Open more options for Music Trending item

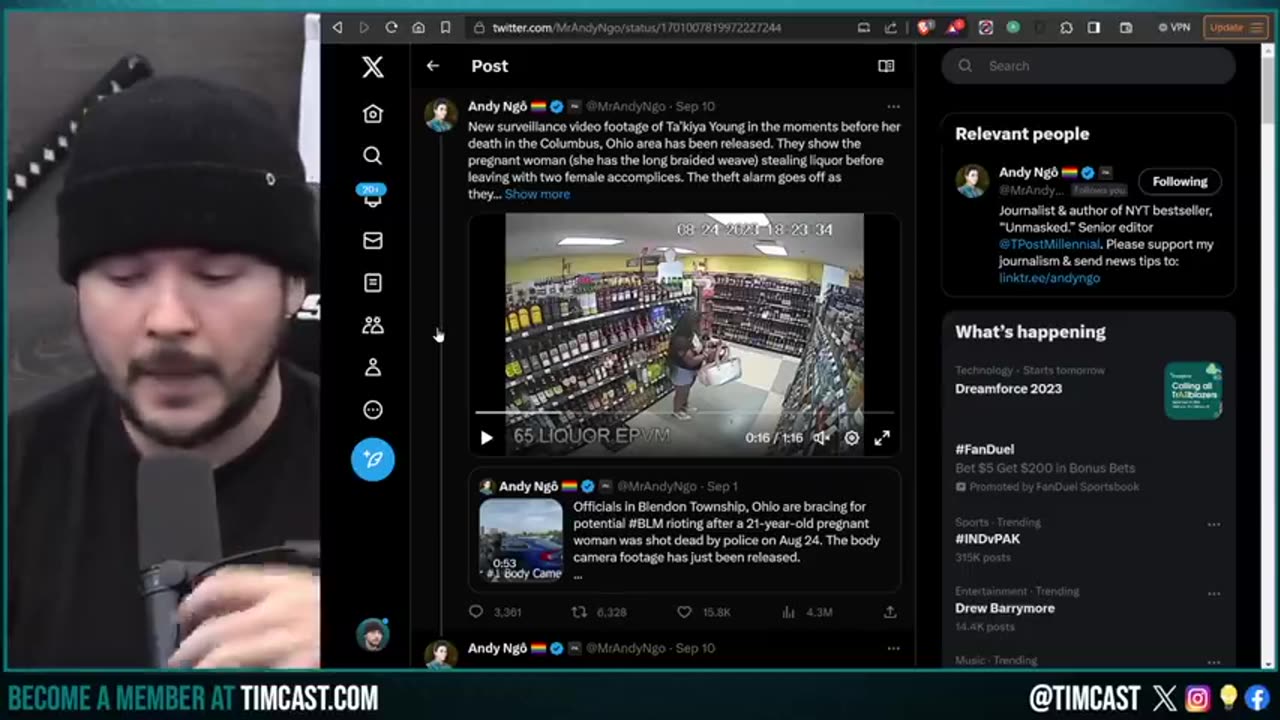click(1213, 661)
